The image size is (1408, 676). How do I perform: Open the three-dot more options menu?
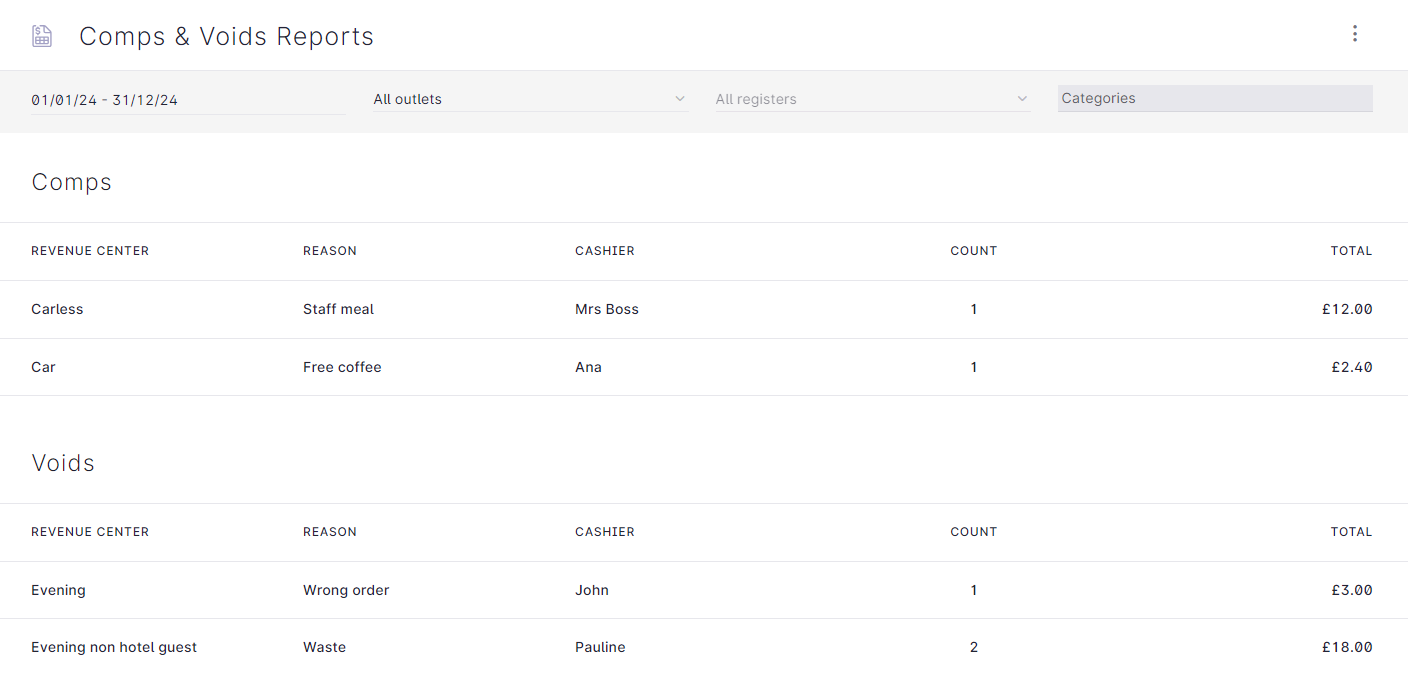pyautogui.click(x=1354, y=34)
